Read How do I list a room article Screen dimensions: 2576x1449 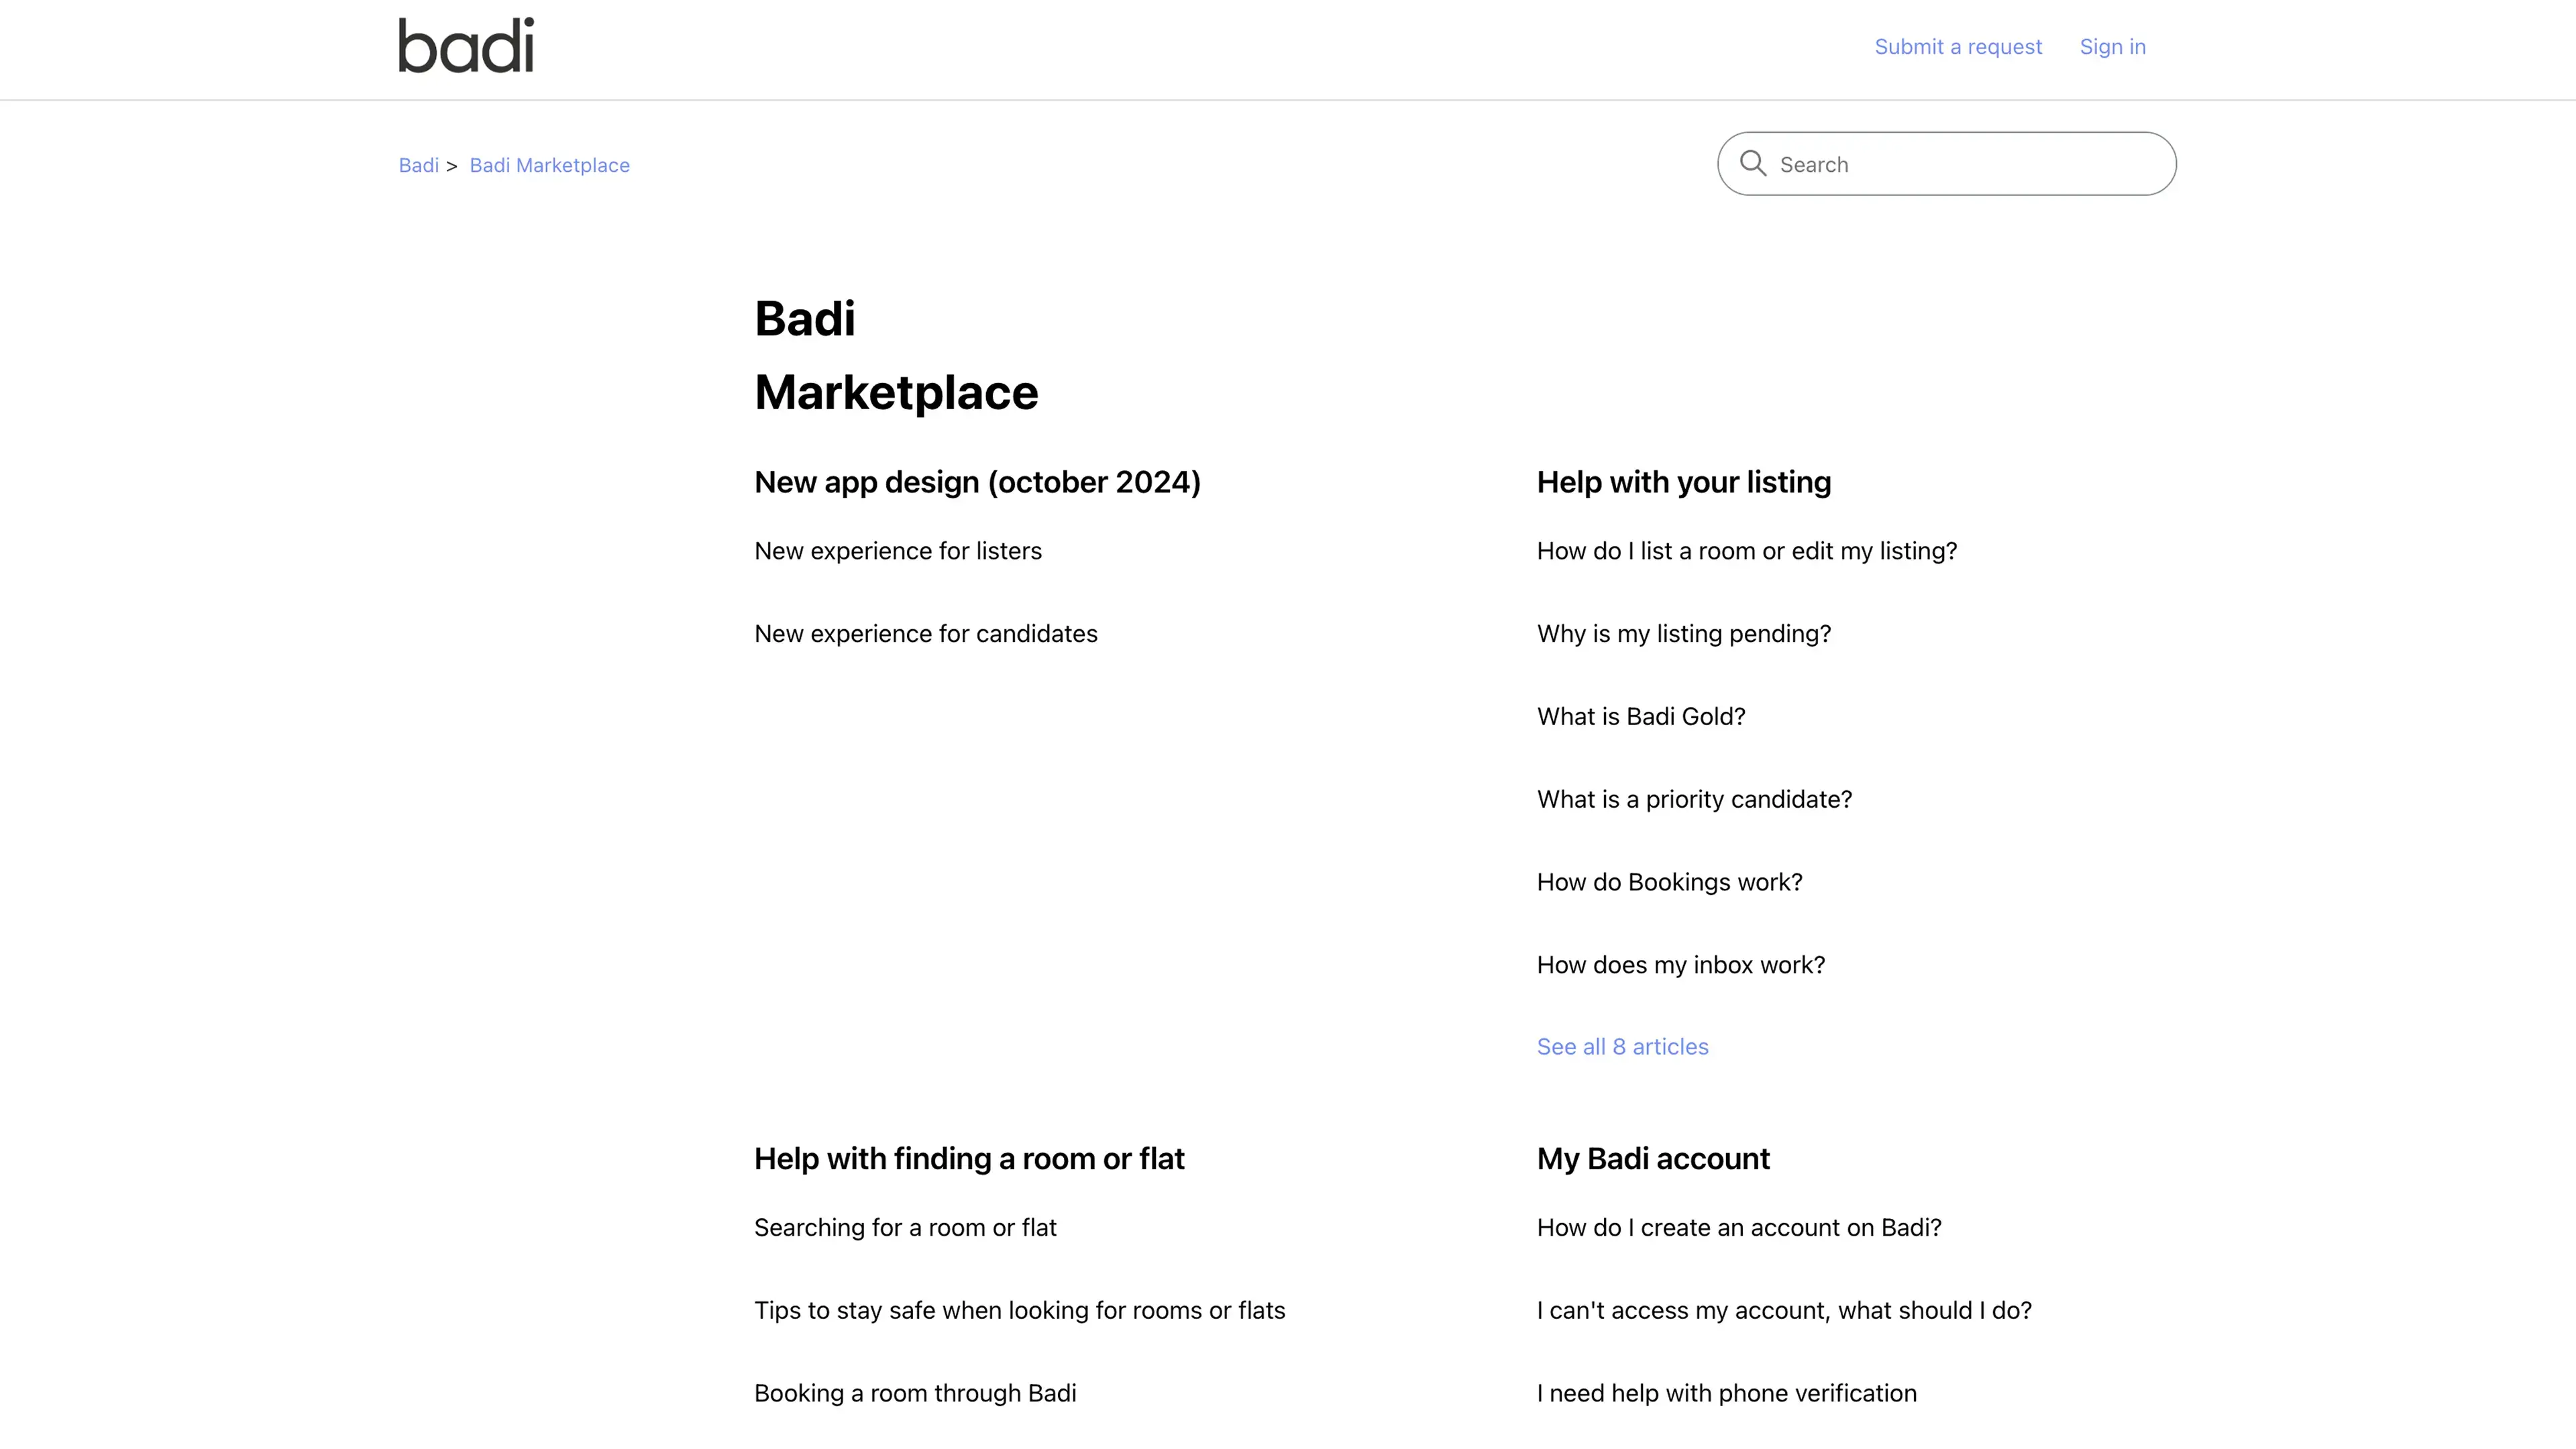click(1746, 551)
